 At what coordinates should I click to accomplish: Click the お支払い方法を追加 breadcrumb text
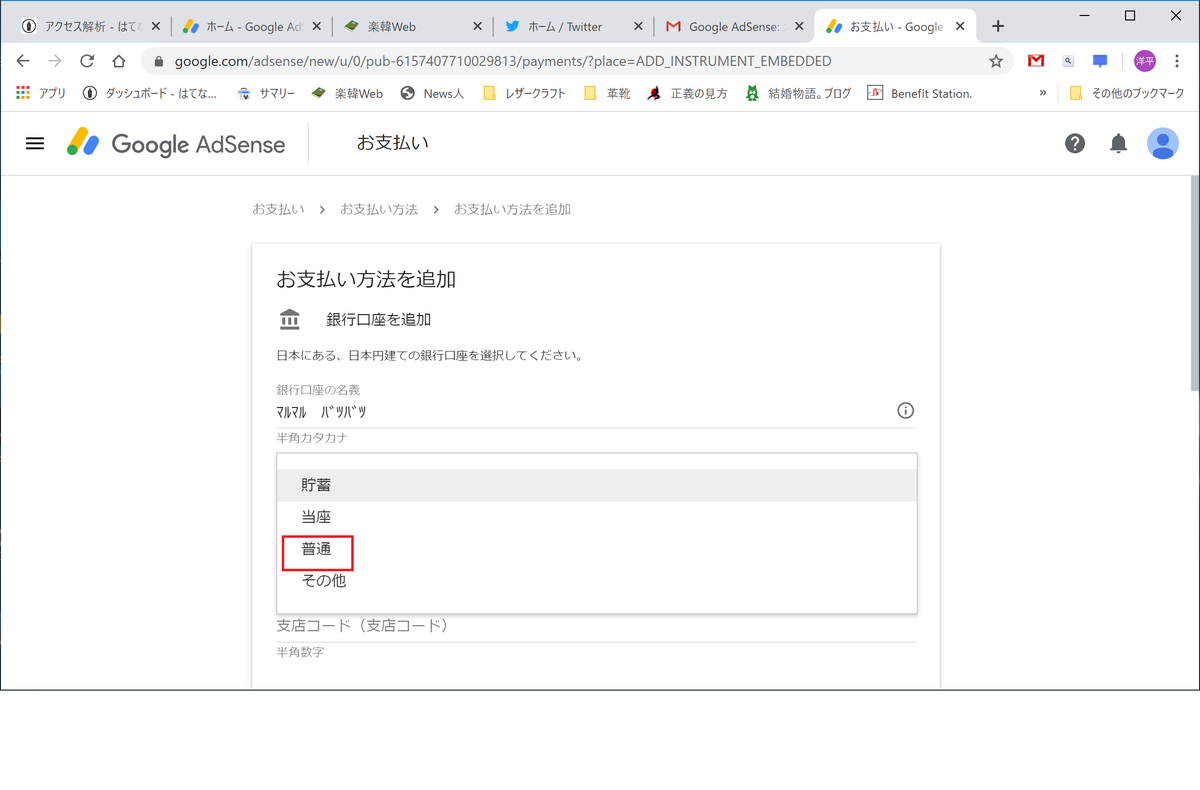[512, 209]
